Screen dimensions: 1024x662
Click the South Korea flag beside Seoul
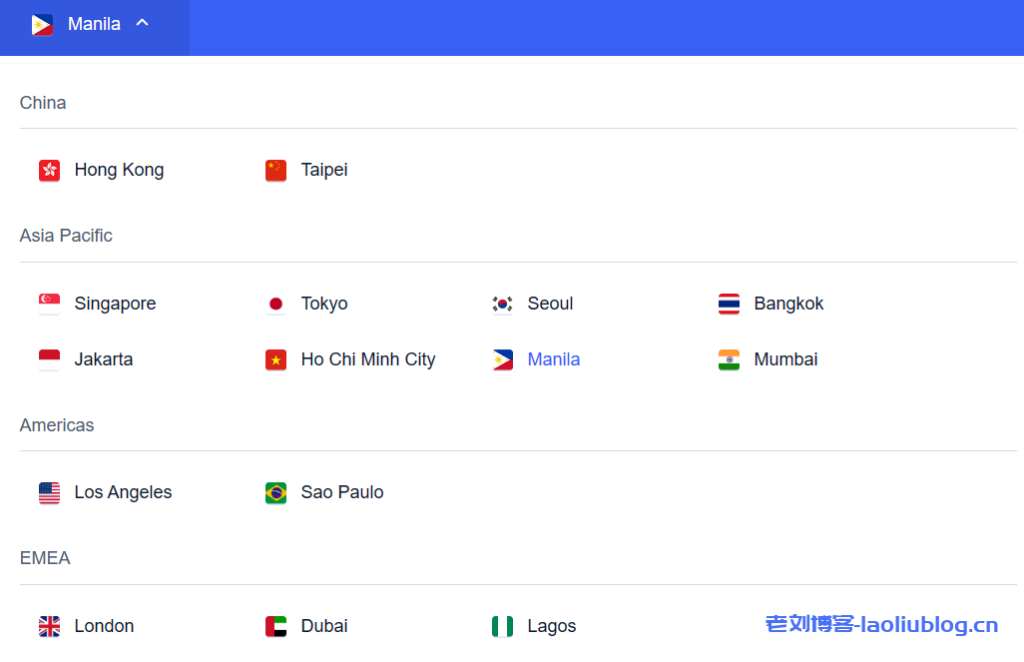tap(502, 304)
